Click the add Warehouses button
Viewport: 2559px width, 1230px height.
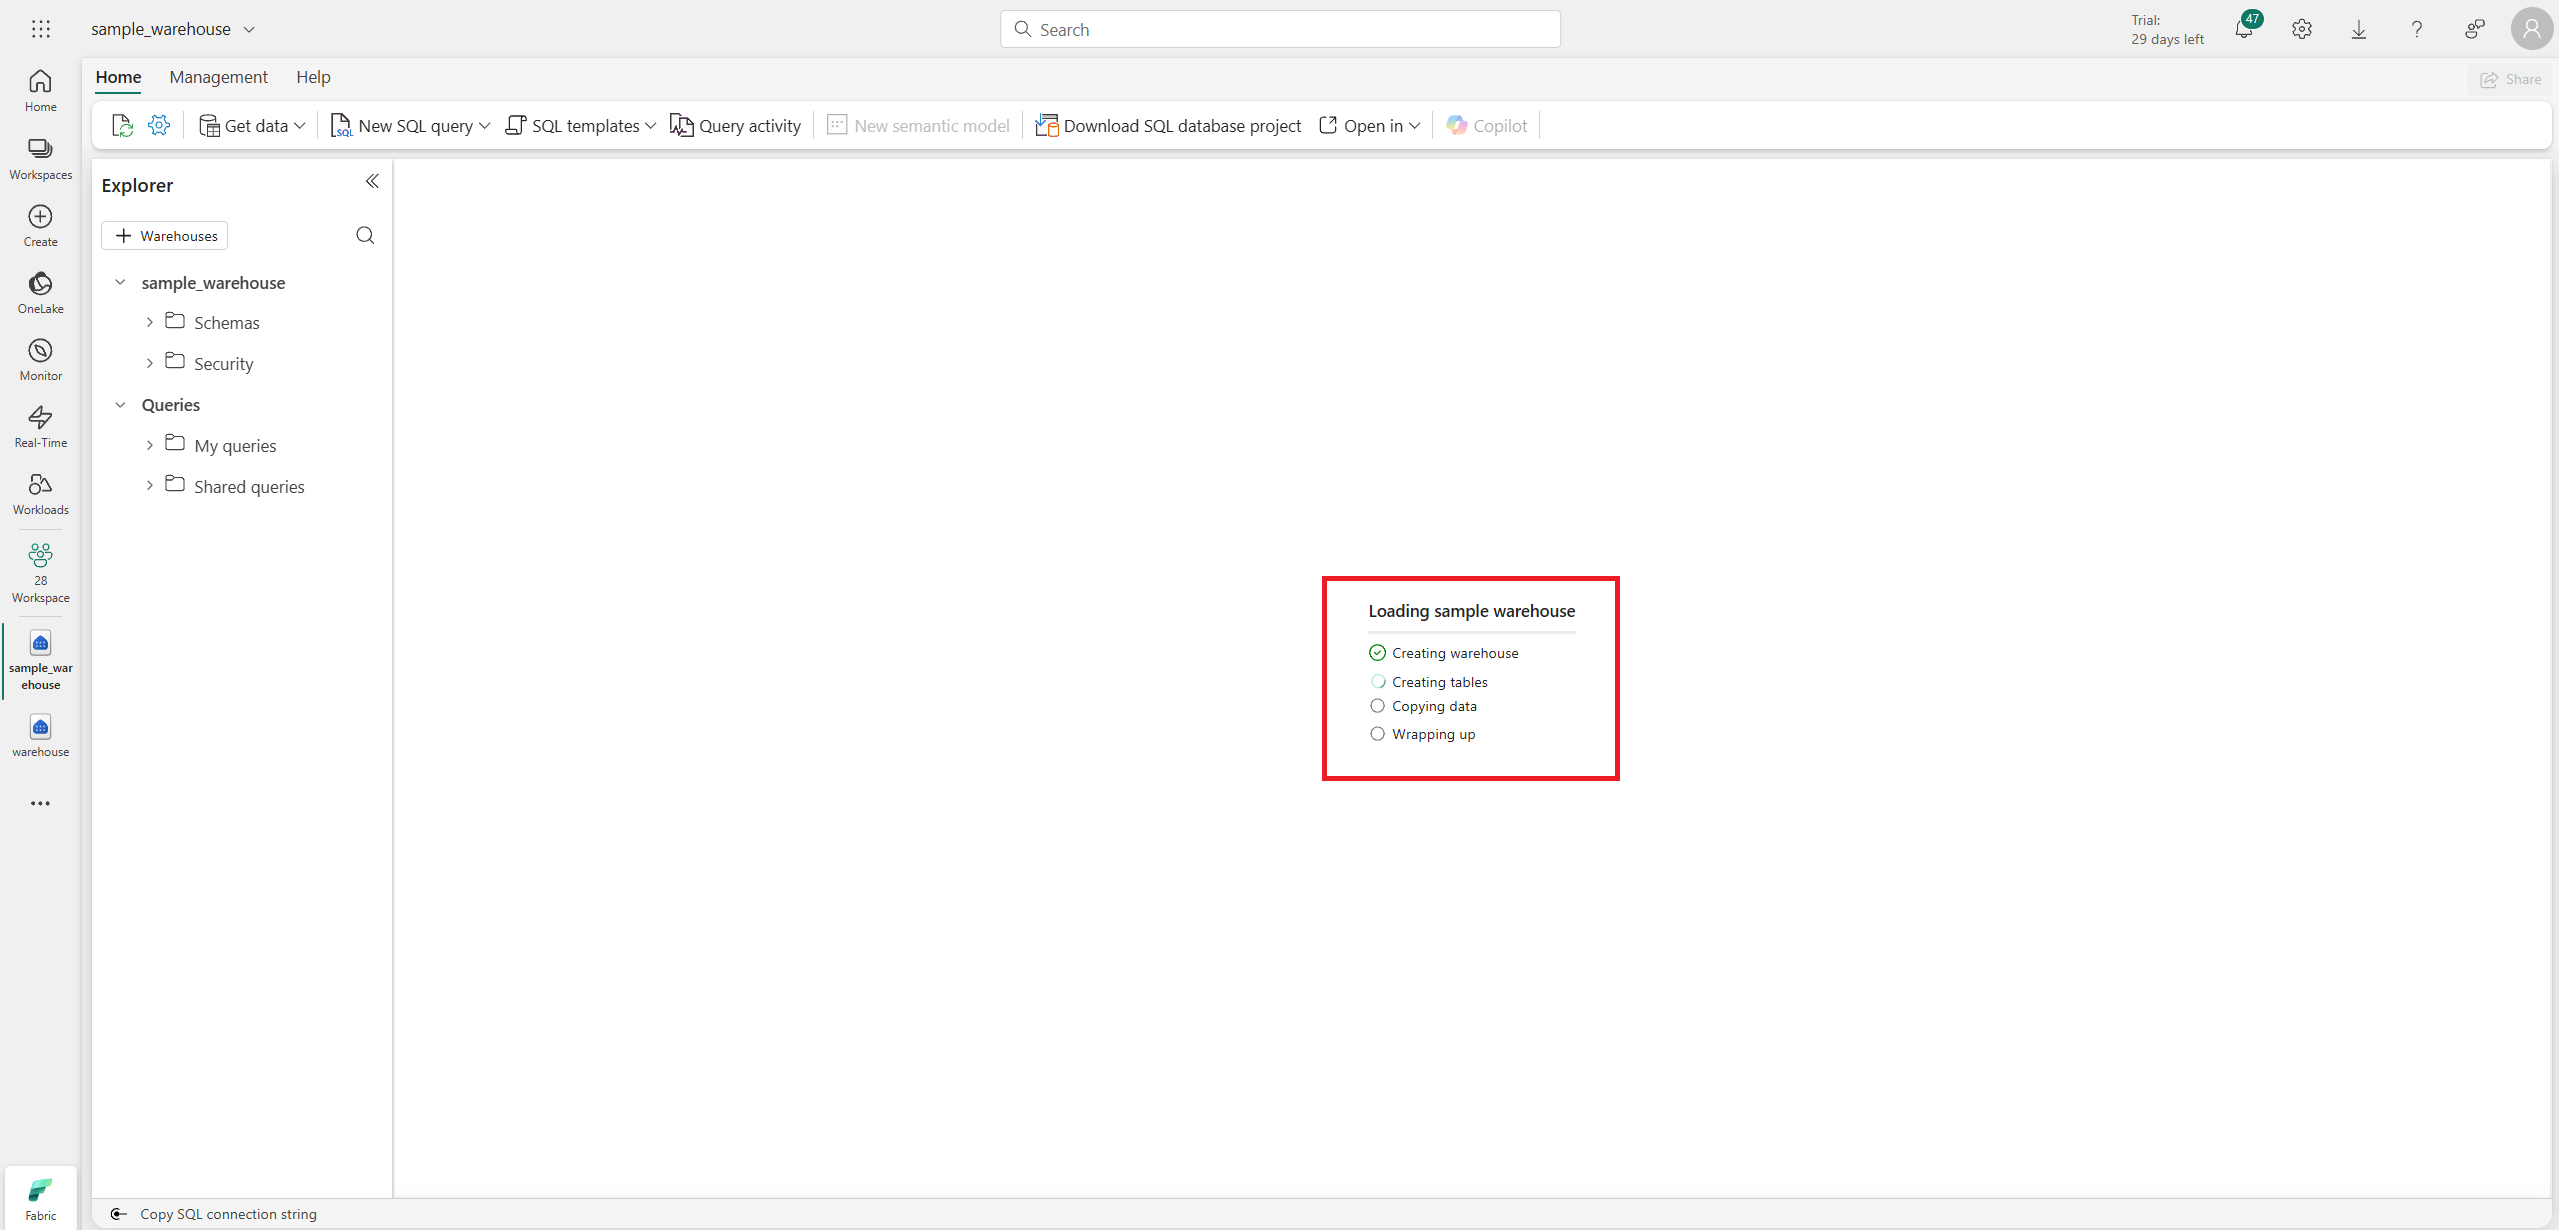[x=165, y=235]
